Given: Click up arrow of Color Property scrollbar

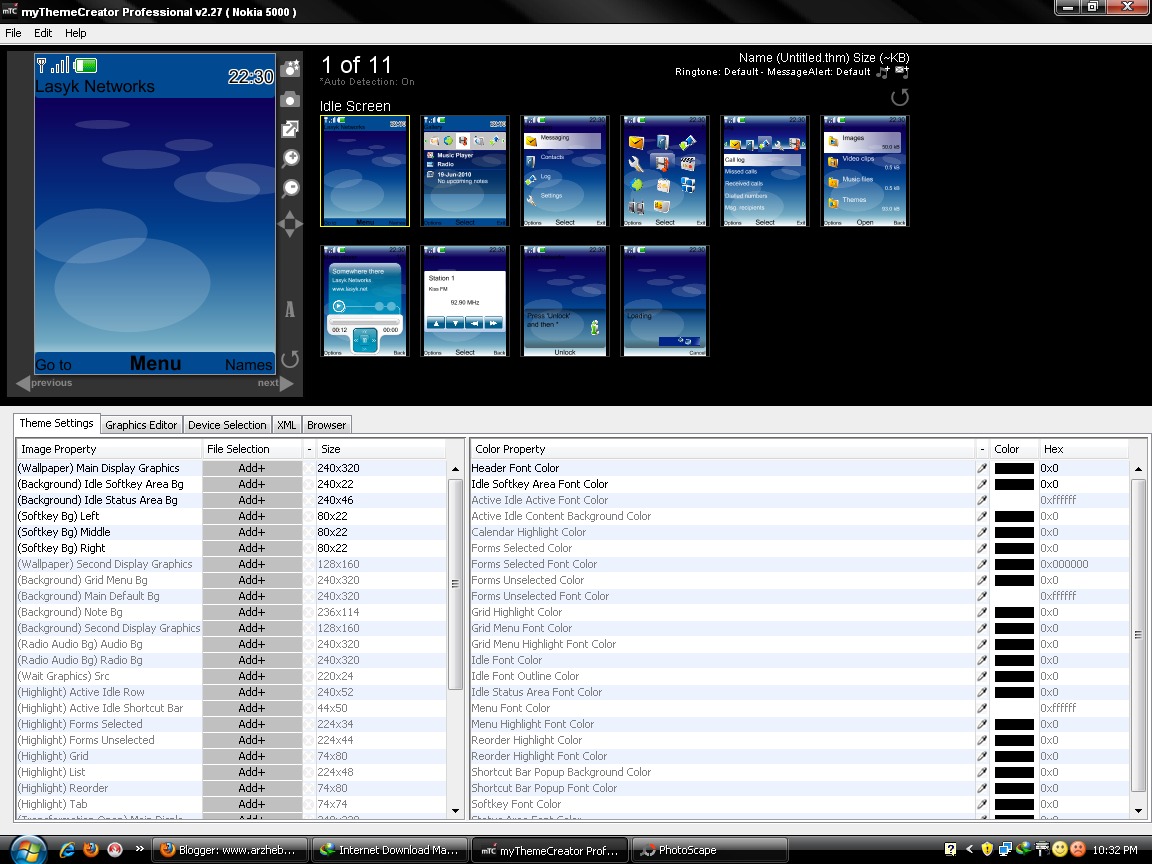Looking at the screenshot, I should point(1138,469).
